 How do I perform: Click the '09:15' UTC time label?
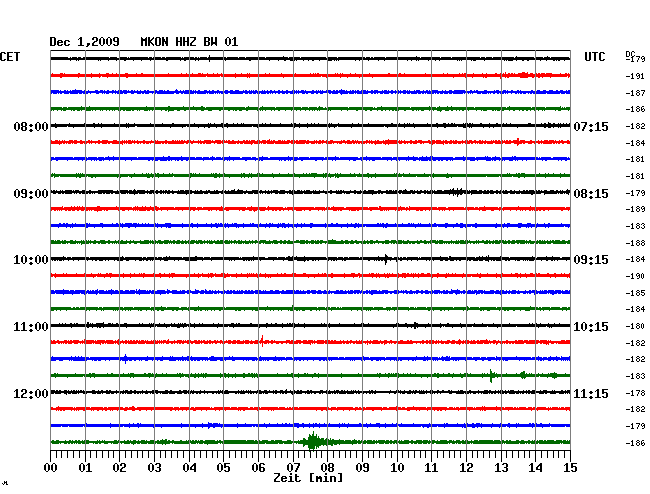[591, 260]
